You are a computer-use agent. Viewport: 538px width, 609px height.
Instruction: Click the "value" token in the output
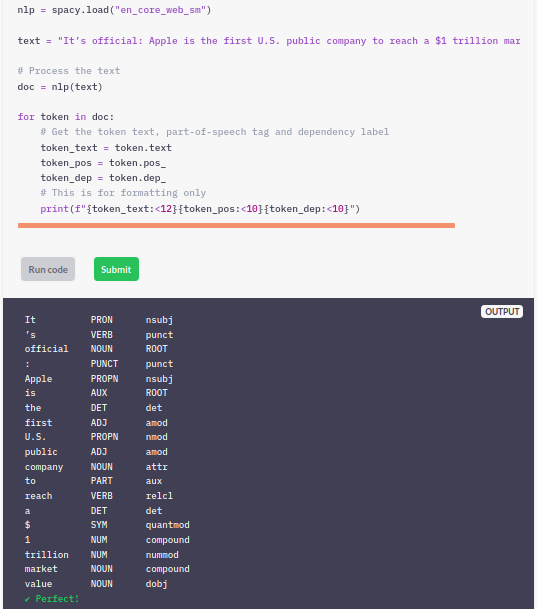click(x=38, y=584)
